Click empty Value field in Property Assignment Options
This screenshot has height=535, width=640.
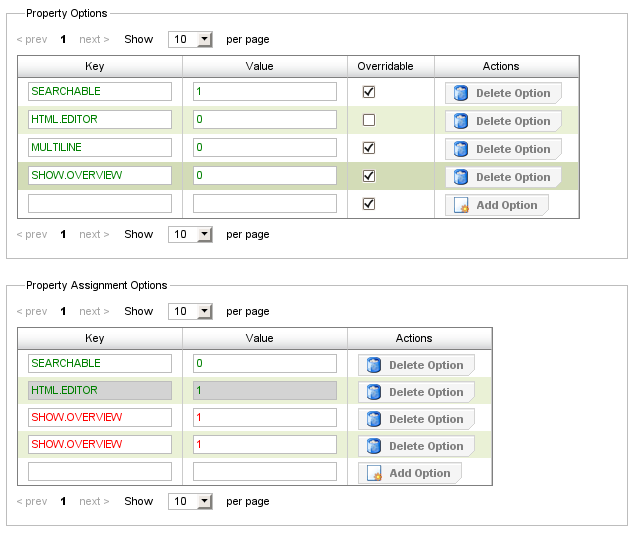[265, 471]
